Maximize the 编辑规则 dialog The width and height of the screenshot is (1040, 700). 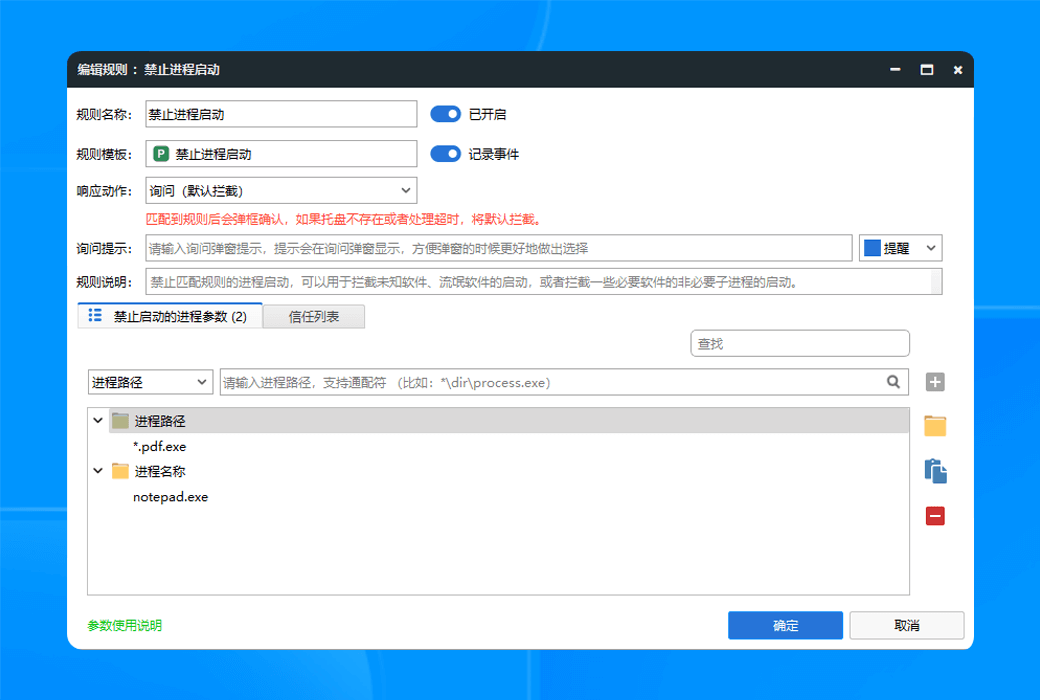(x=927, y=70)
